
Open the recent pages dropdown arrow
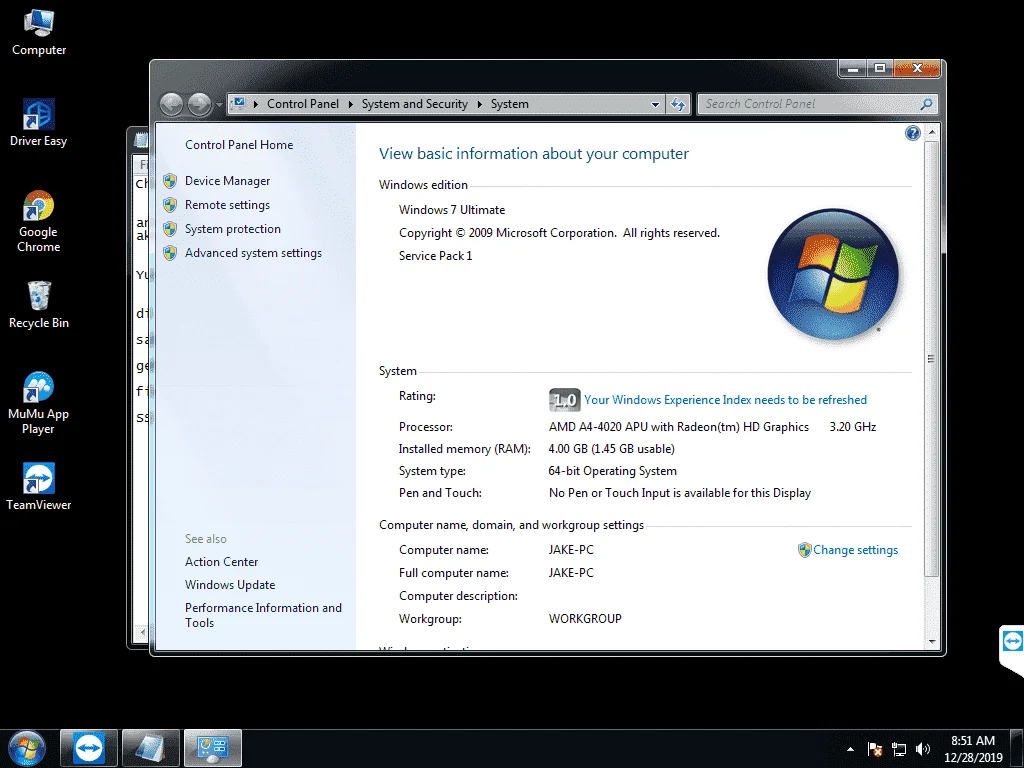coord(219,104)
